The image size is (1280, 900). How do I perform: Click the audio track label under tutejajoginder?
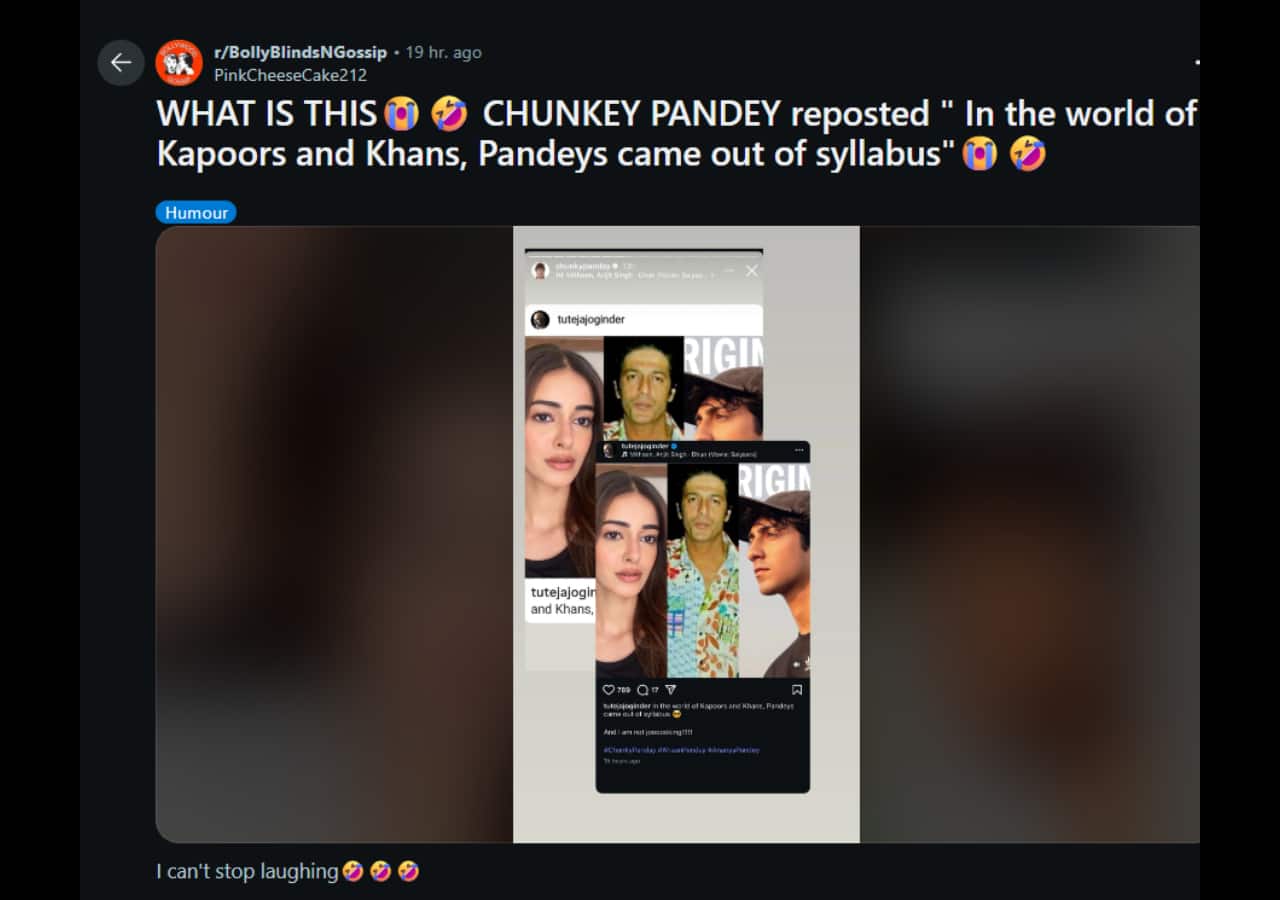click(690, 454)
